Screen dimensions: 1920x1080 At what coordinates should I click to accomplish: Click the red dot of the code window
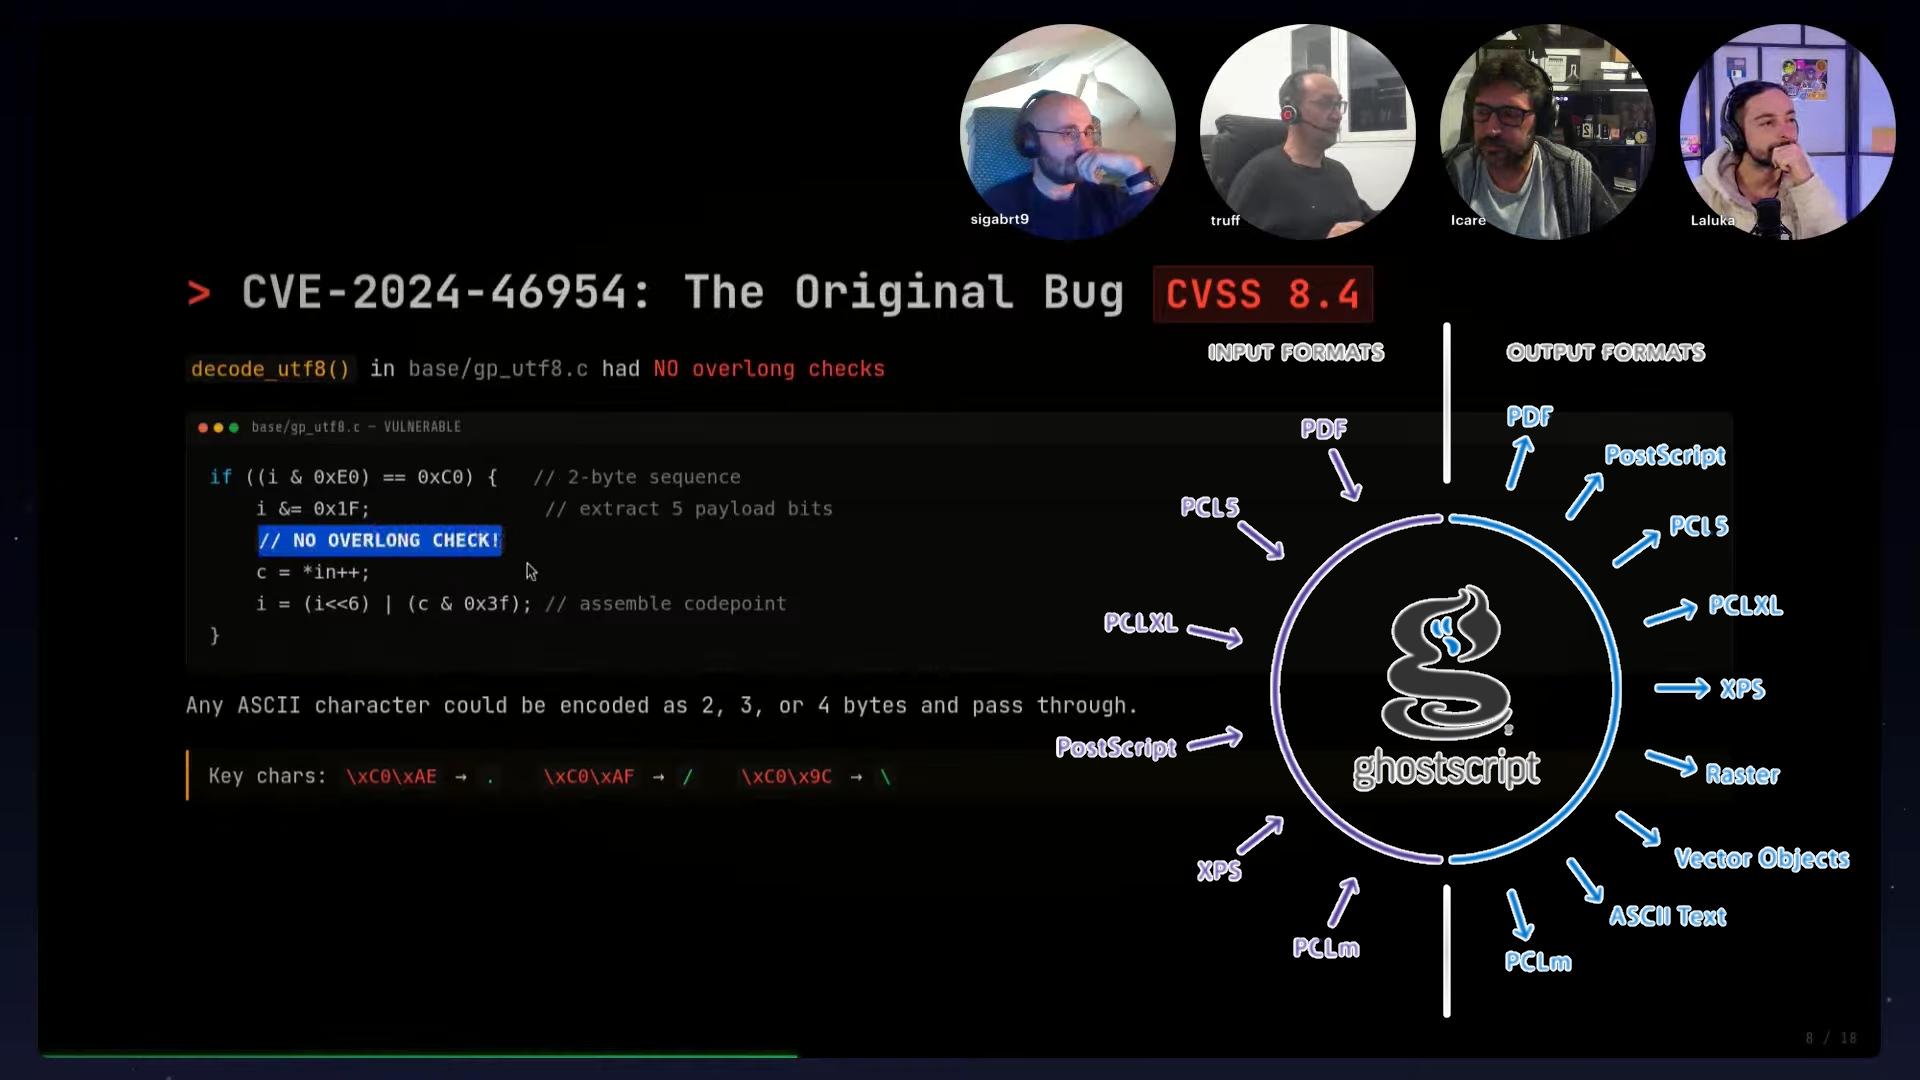pyautogui.click(x=203, y=427)
